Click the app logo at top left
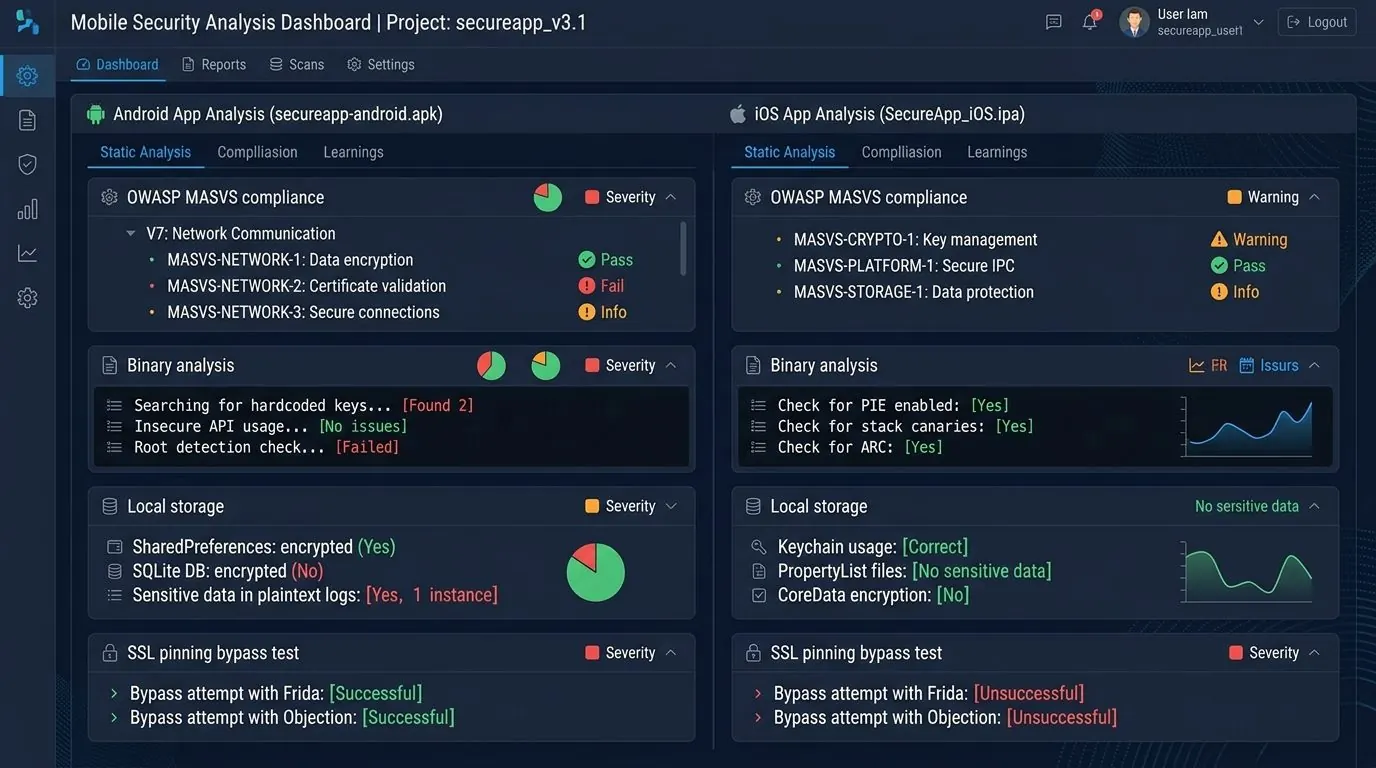Image resolution: width=1376 pixels, height=768 pixels. point(27,21)
